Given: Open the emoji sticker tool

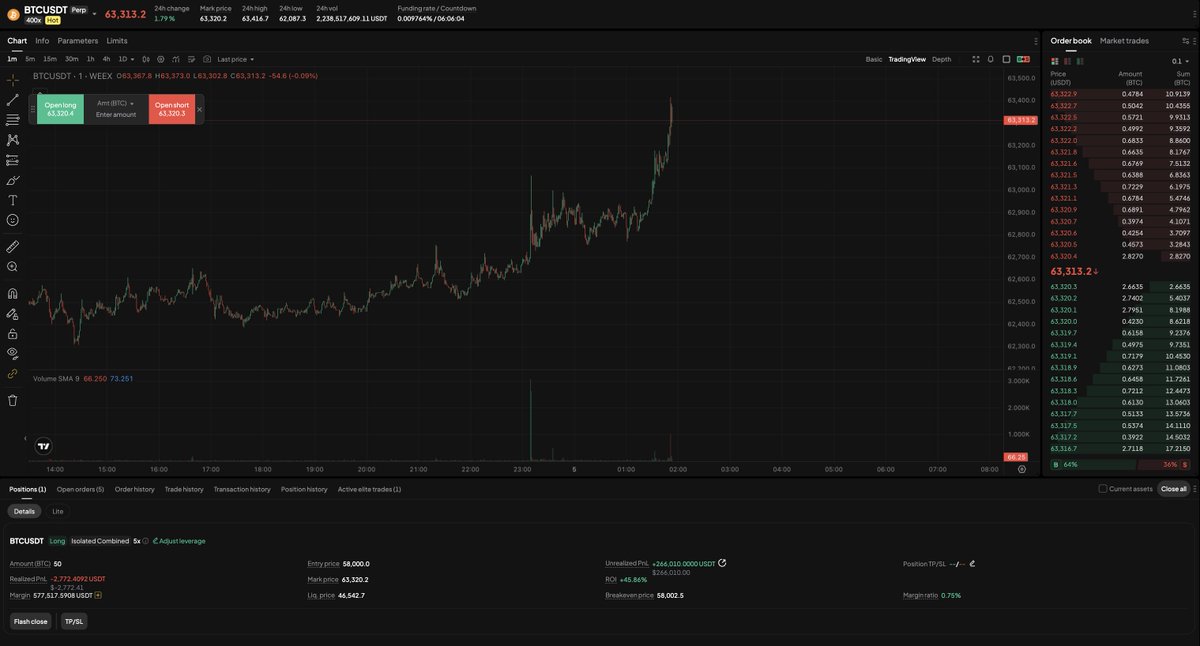Looking at the screenshot, I should (x=12, y=220).
